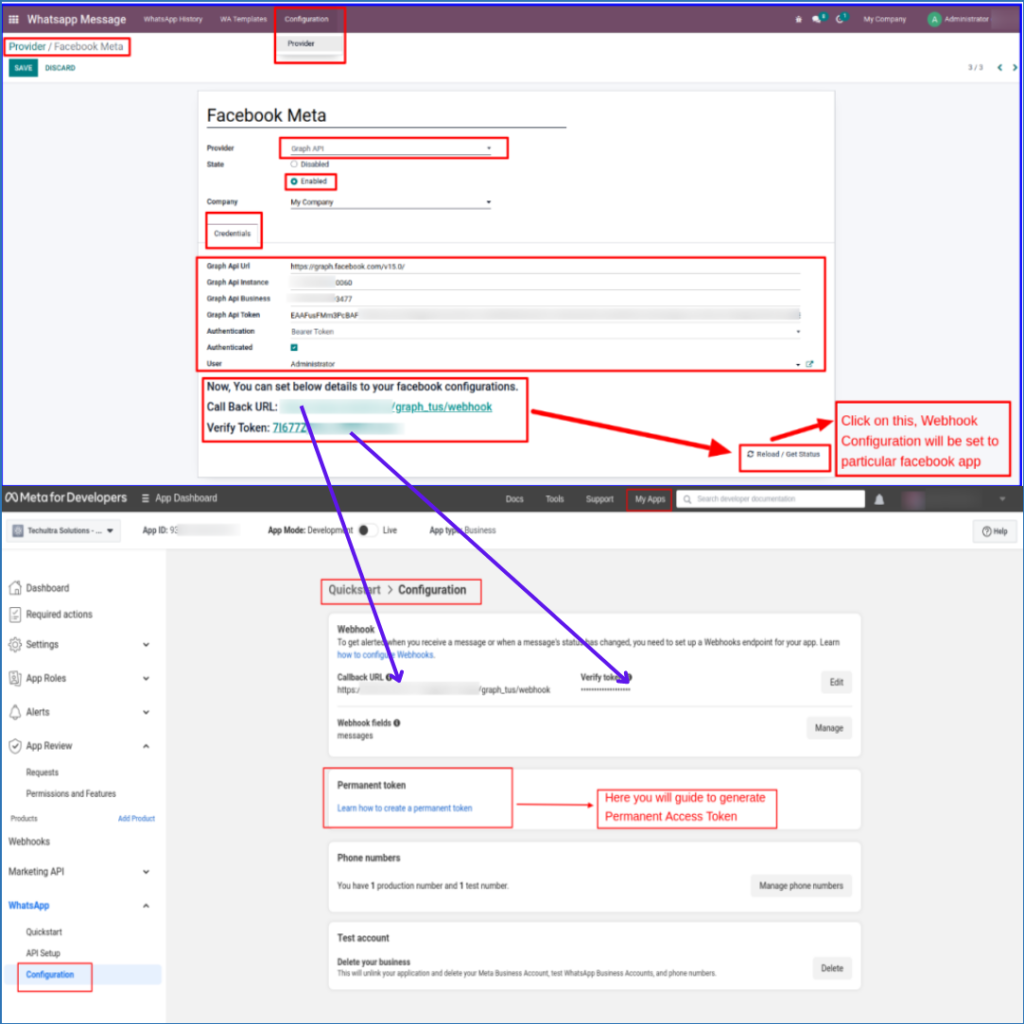This screenshot has height=1024, width=1024.
Task: Go to next record with pager arrow
Action: 1014,67
